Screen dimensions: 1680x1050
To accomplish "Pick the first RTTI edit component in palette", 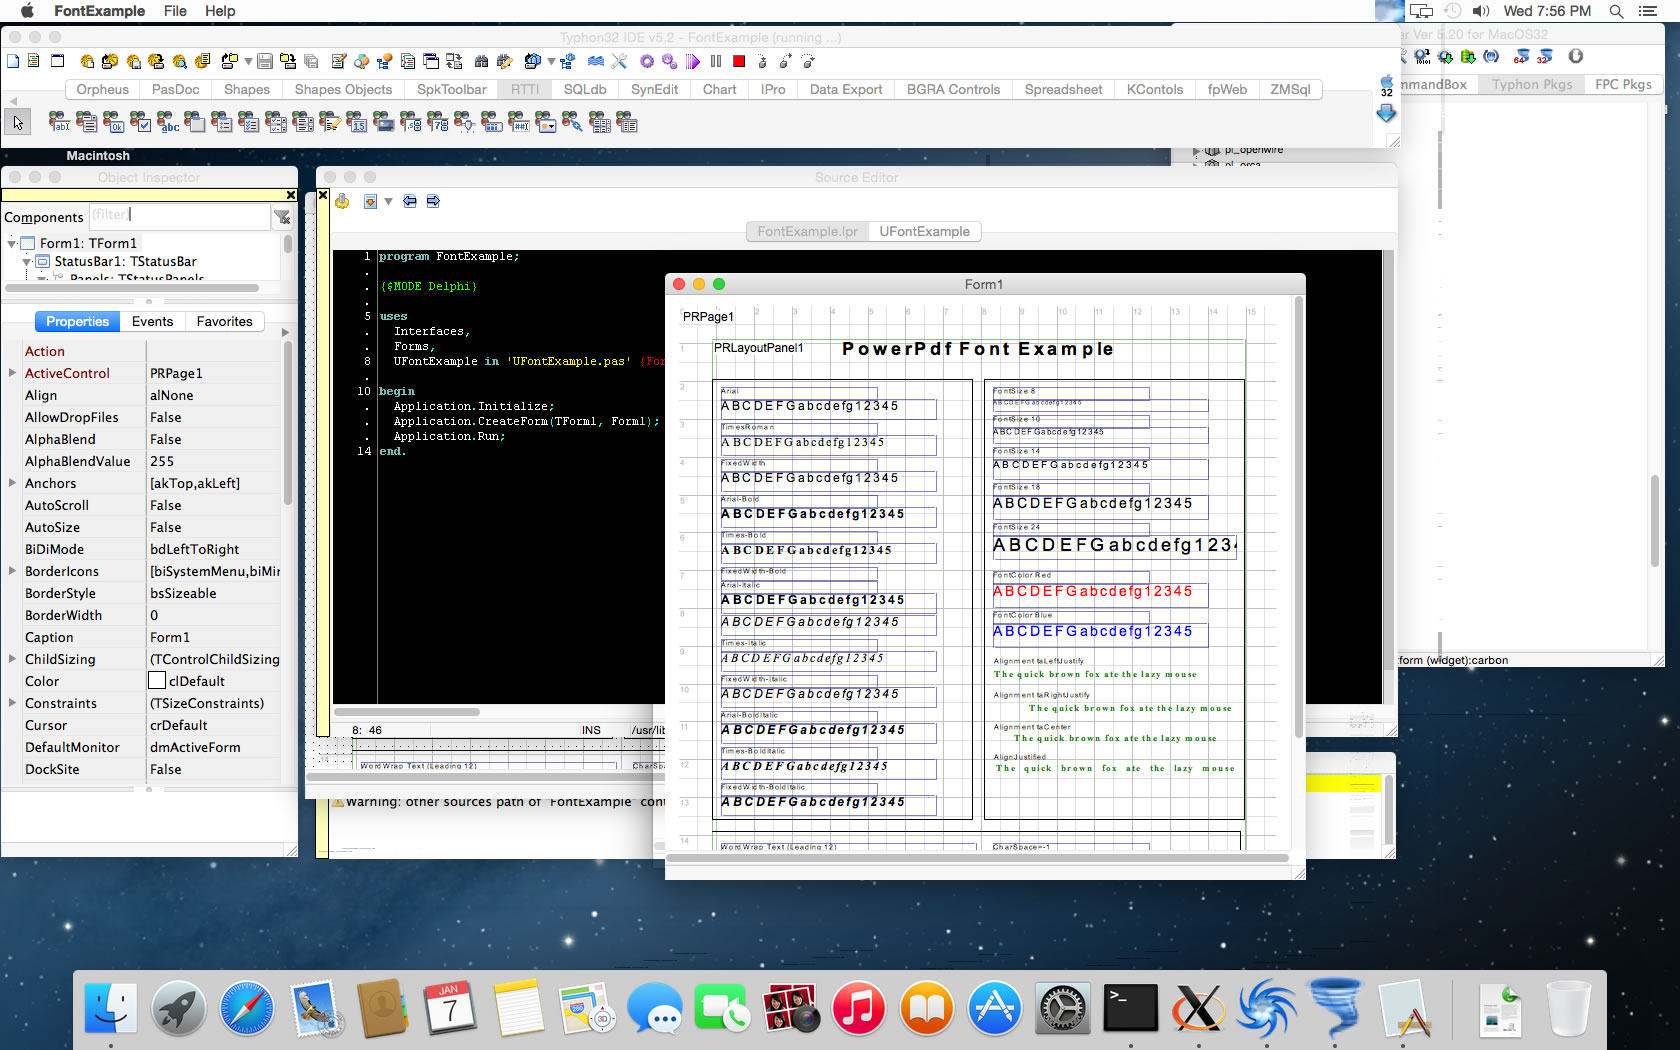I will (x=59, y=122).
